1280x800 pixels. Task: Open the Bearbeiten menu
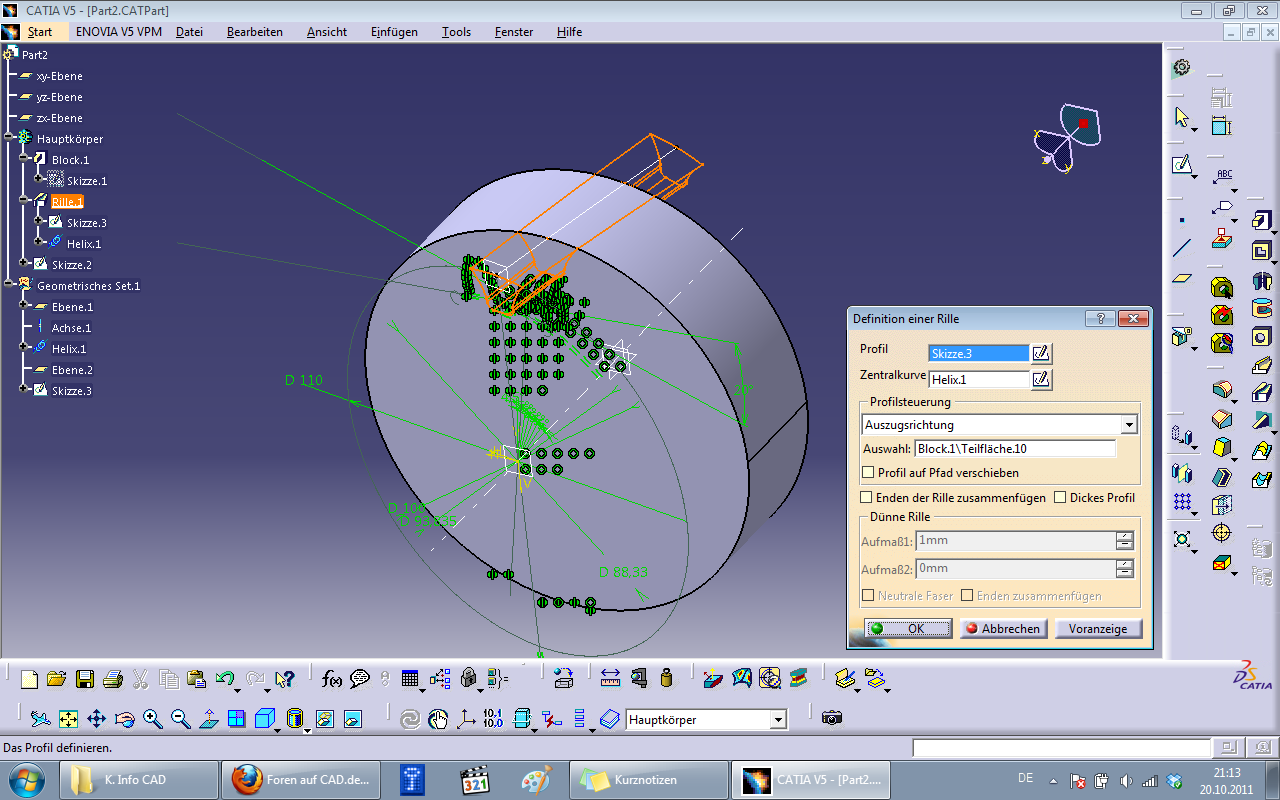[255, 32]
